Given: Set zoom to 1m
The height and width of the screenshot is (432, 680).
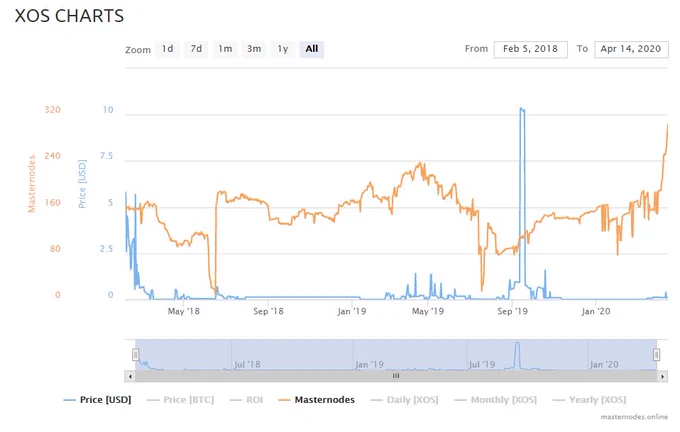Looking at the screenshot, I should 225,49.
